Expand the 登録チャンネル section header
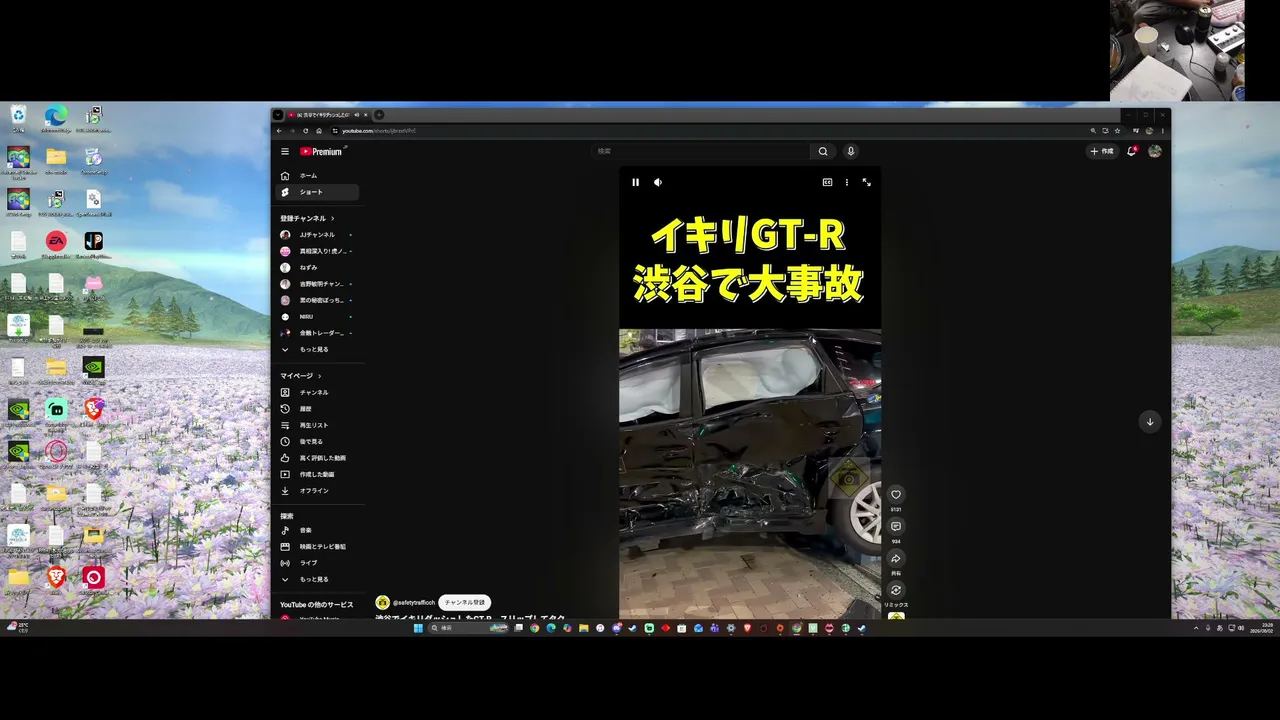Screen dimensions: 1280x720 (x=307, y=218)
